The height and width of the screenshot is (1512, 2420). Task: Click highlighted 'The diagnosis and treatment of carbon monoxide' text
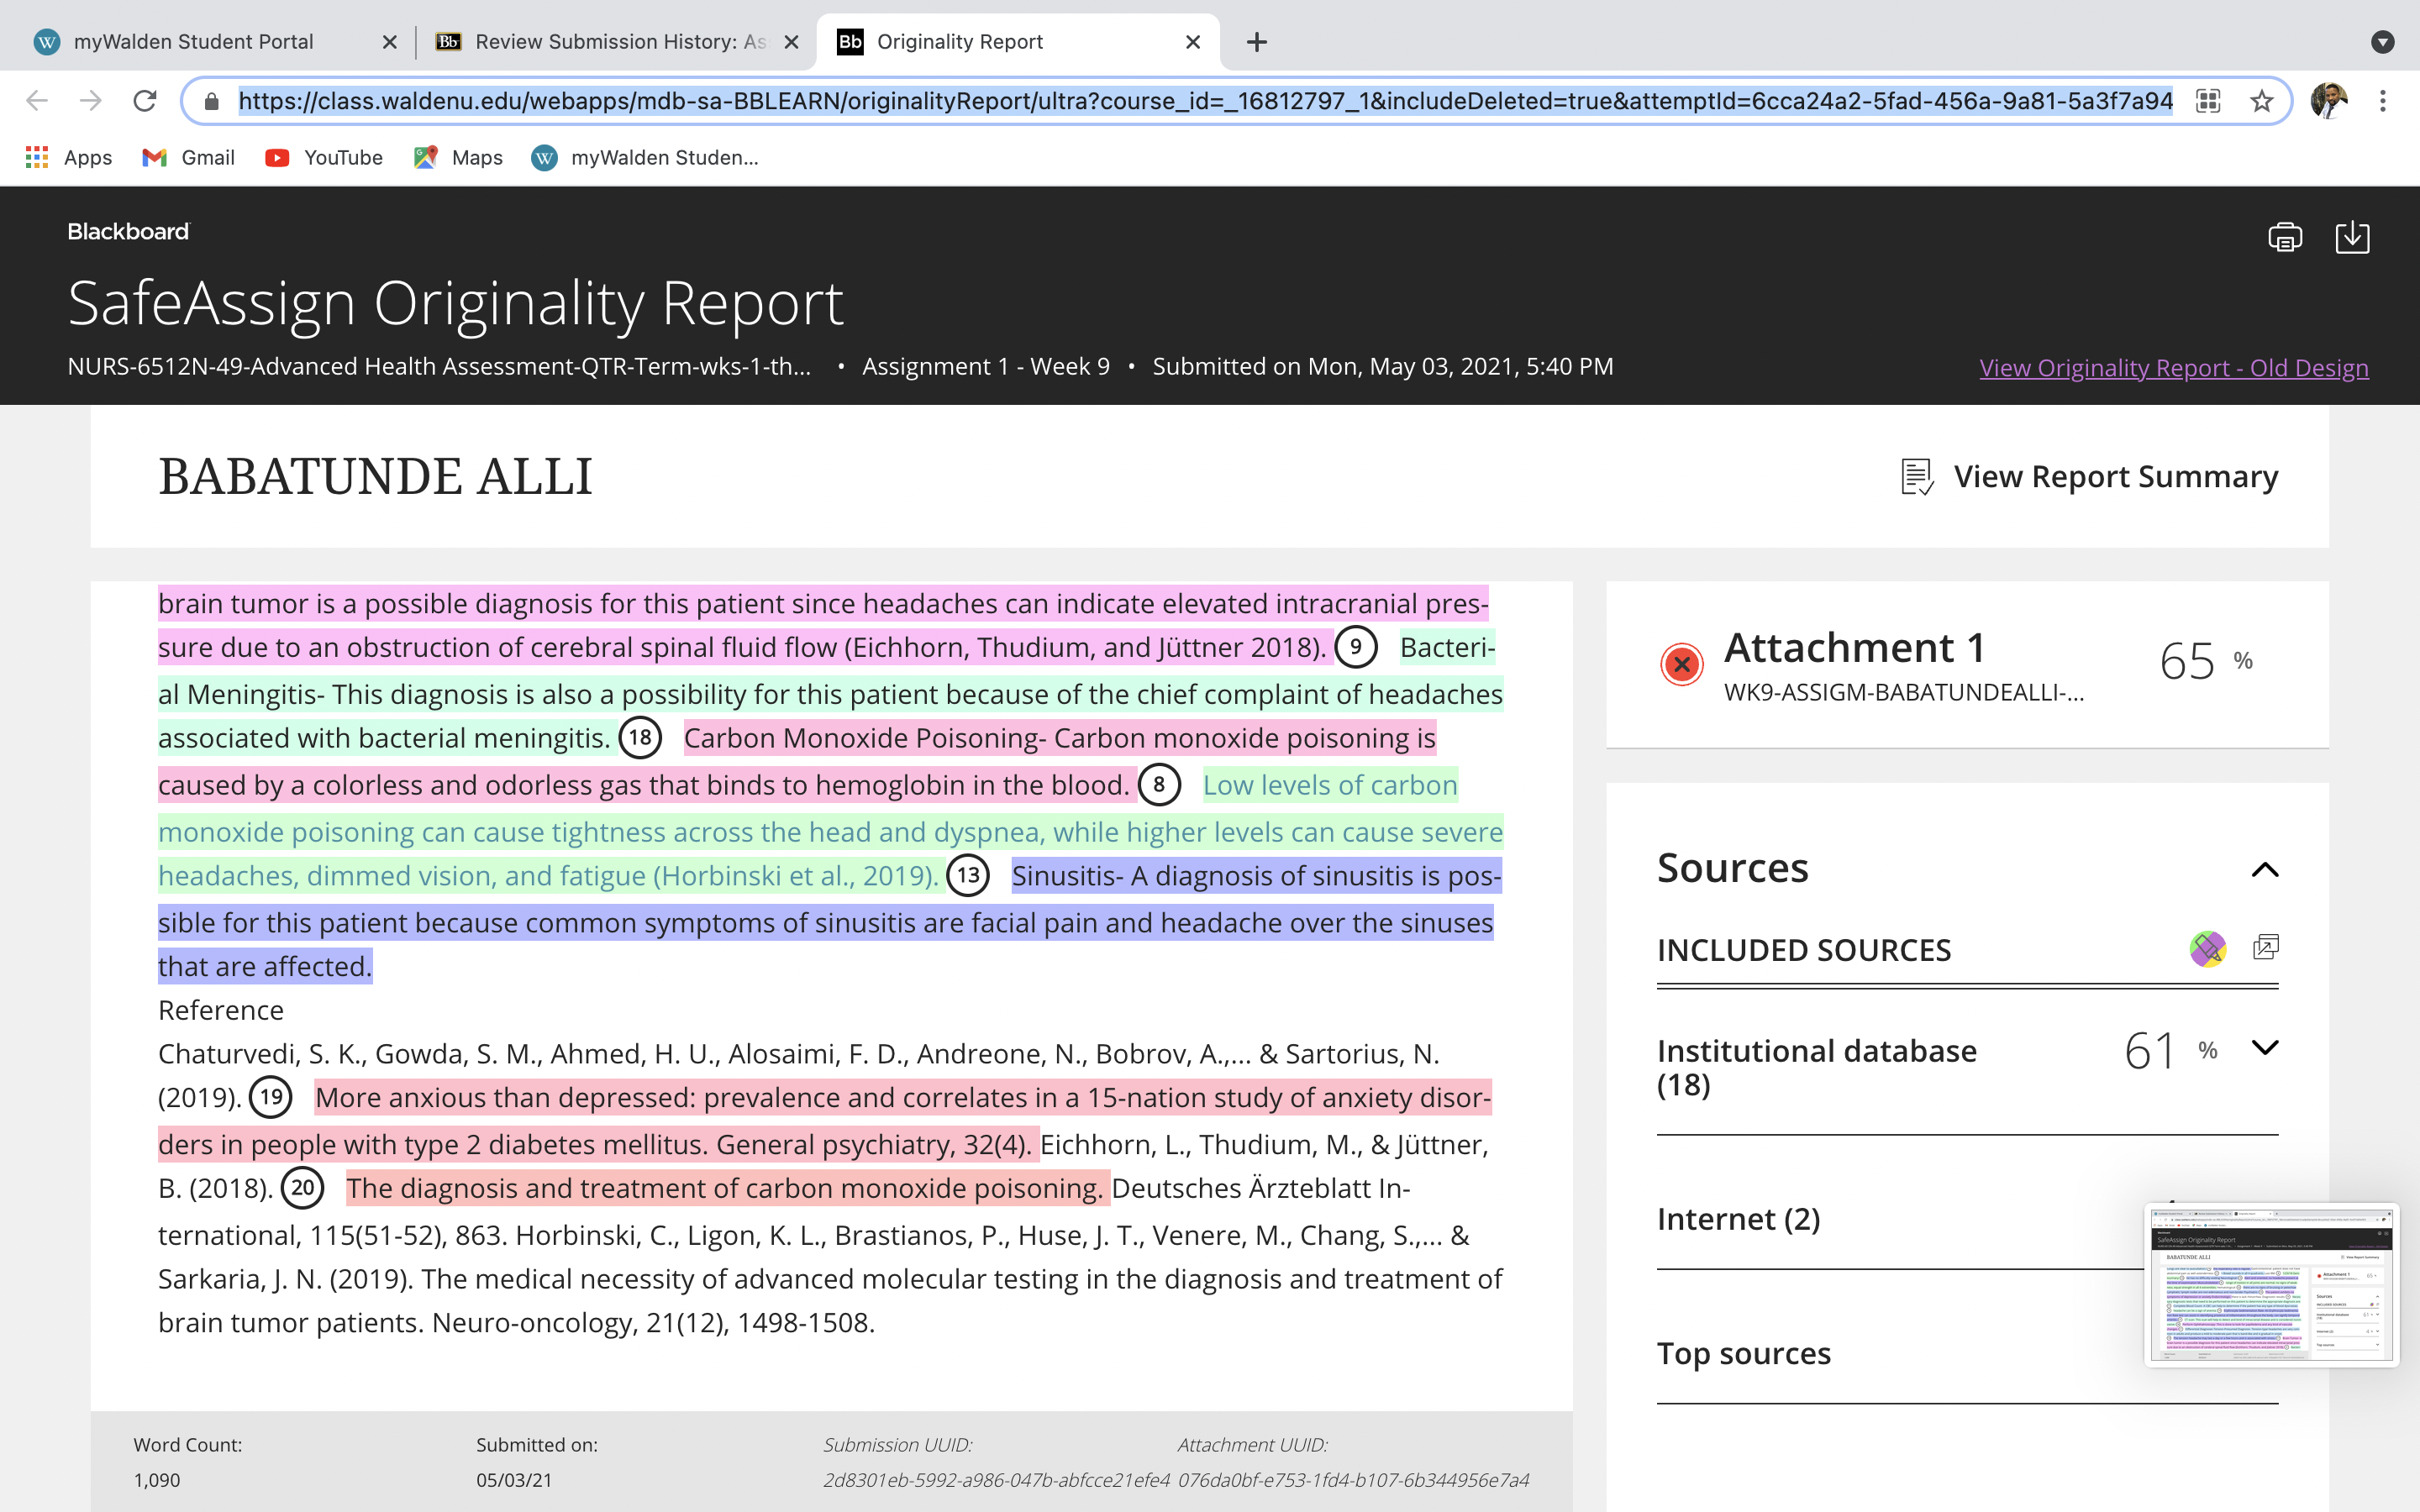click(x=727, y=1188)
